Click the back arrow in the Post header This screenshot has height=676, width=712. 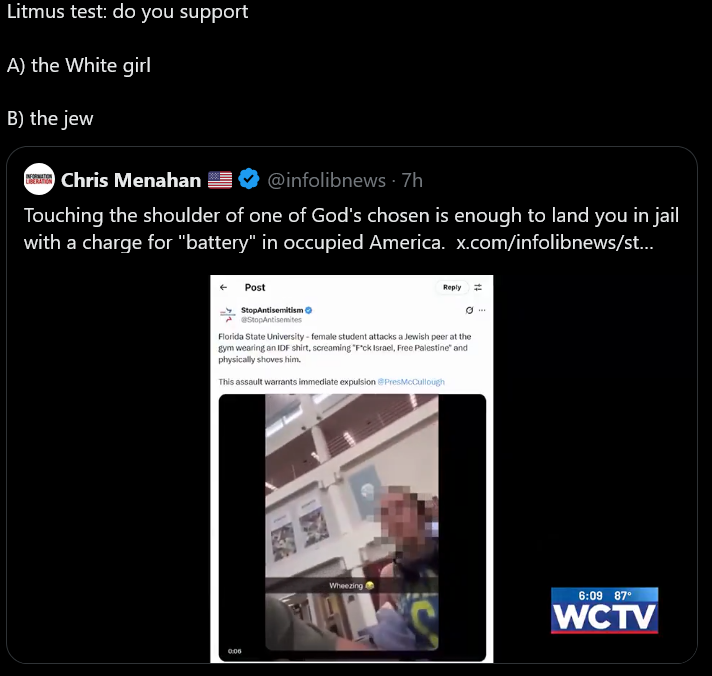coord(223,287)
